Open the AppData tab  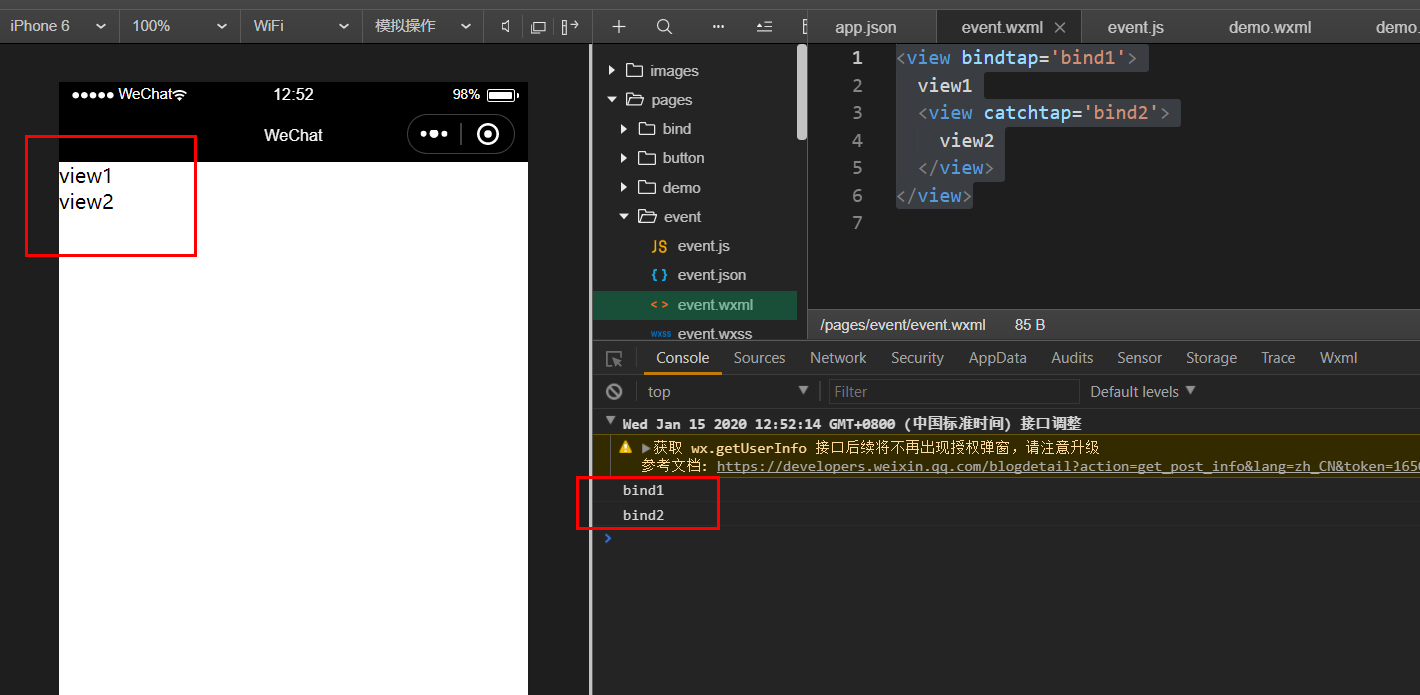click(x=997, y=358)
